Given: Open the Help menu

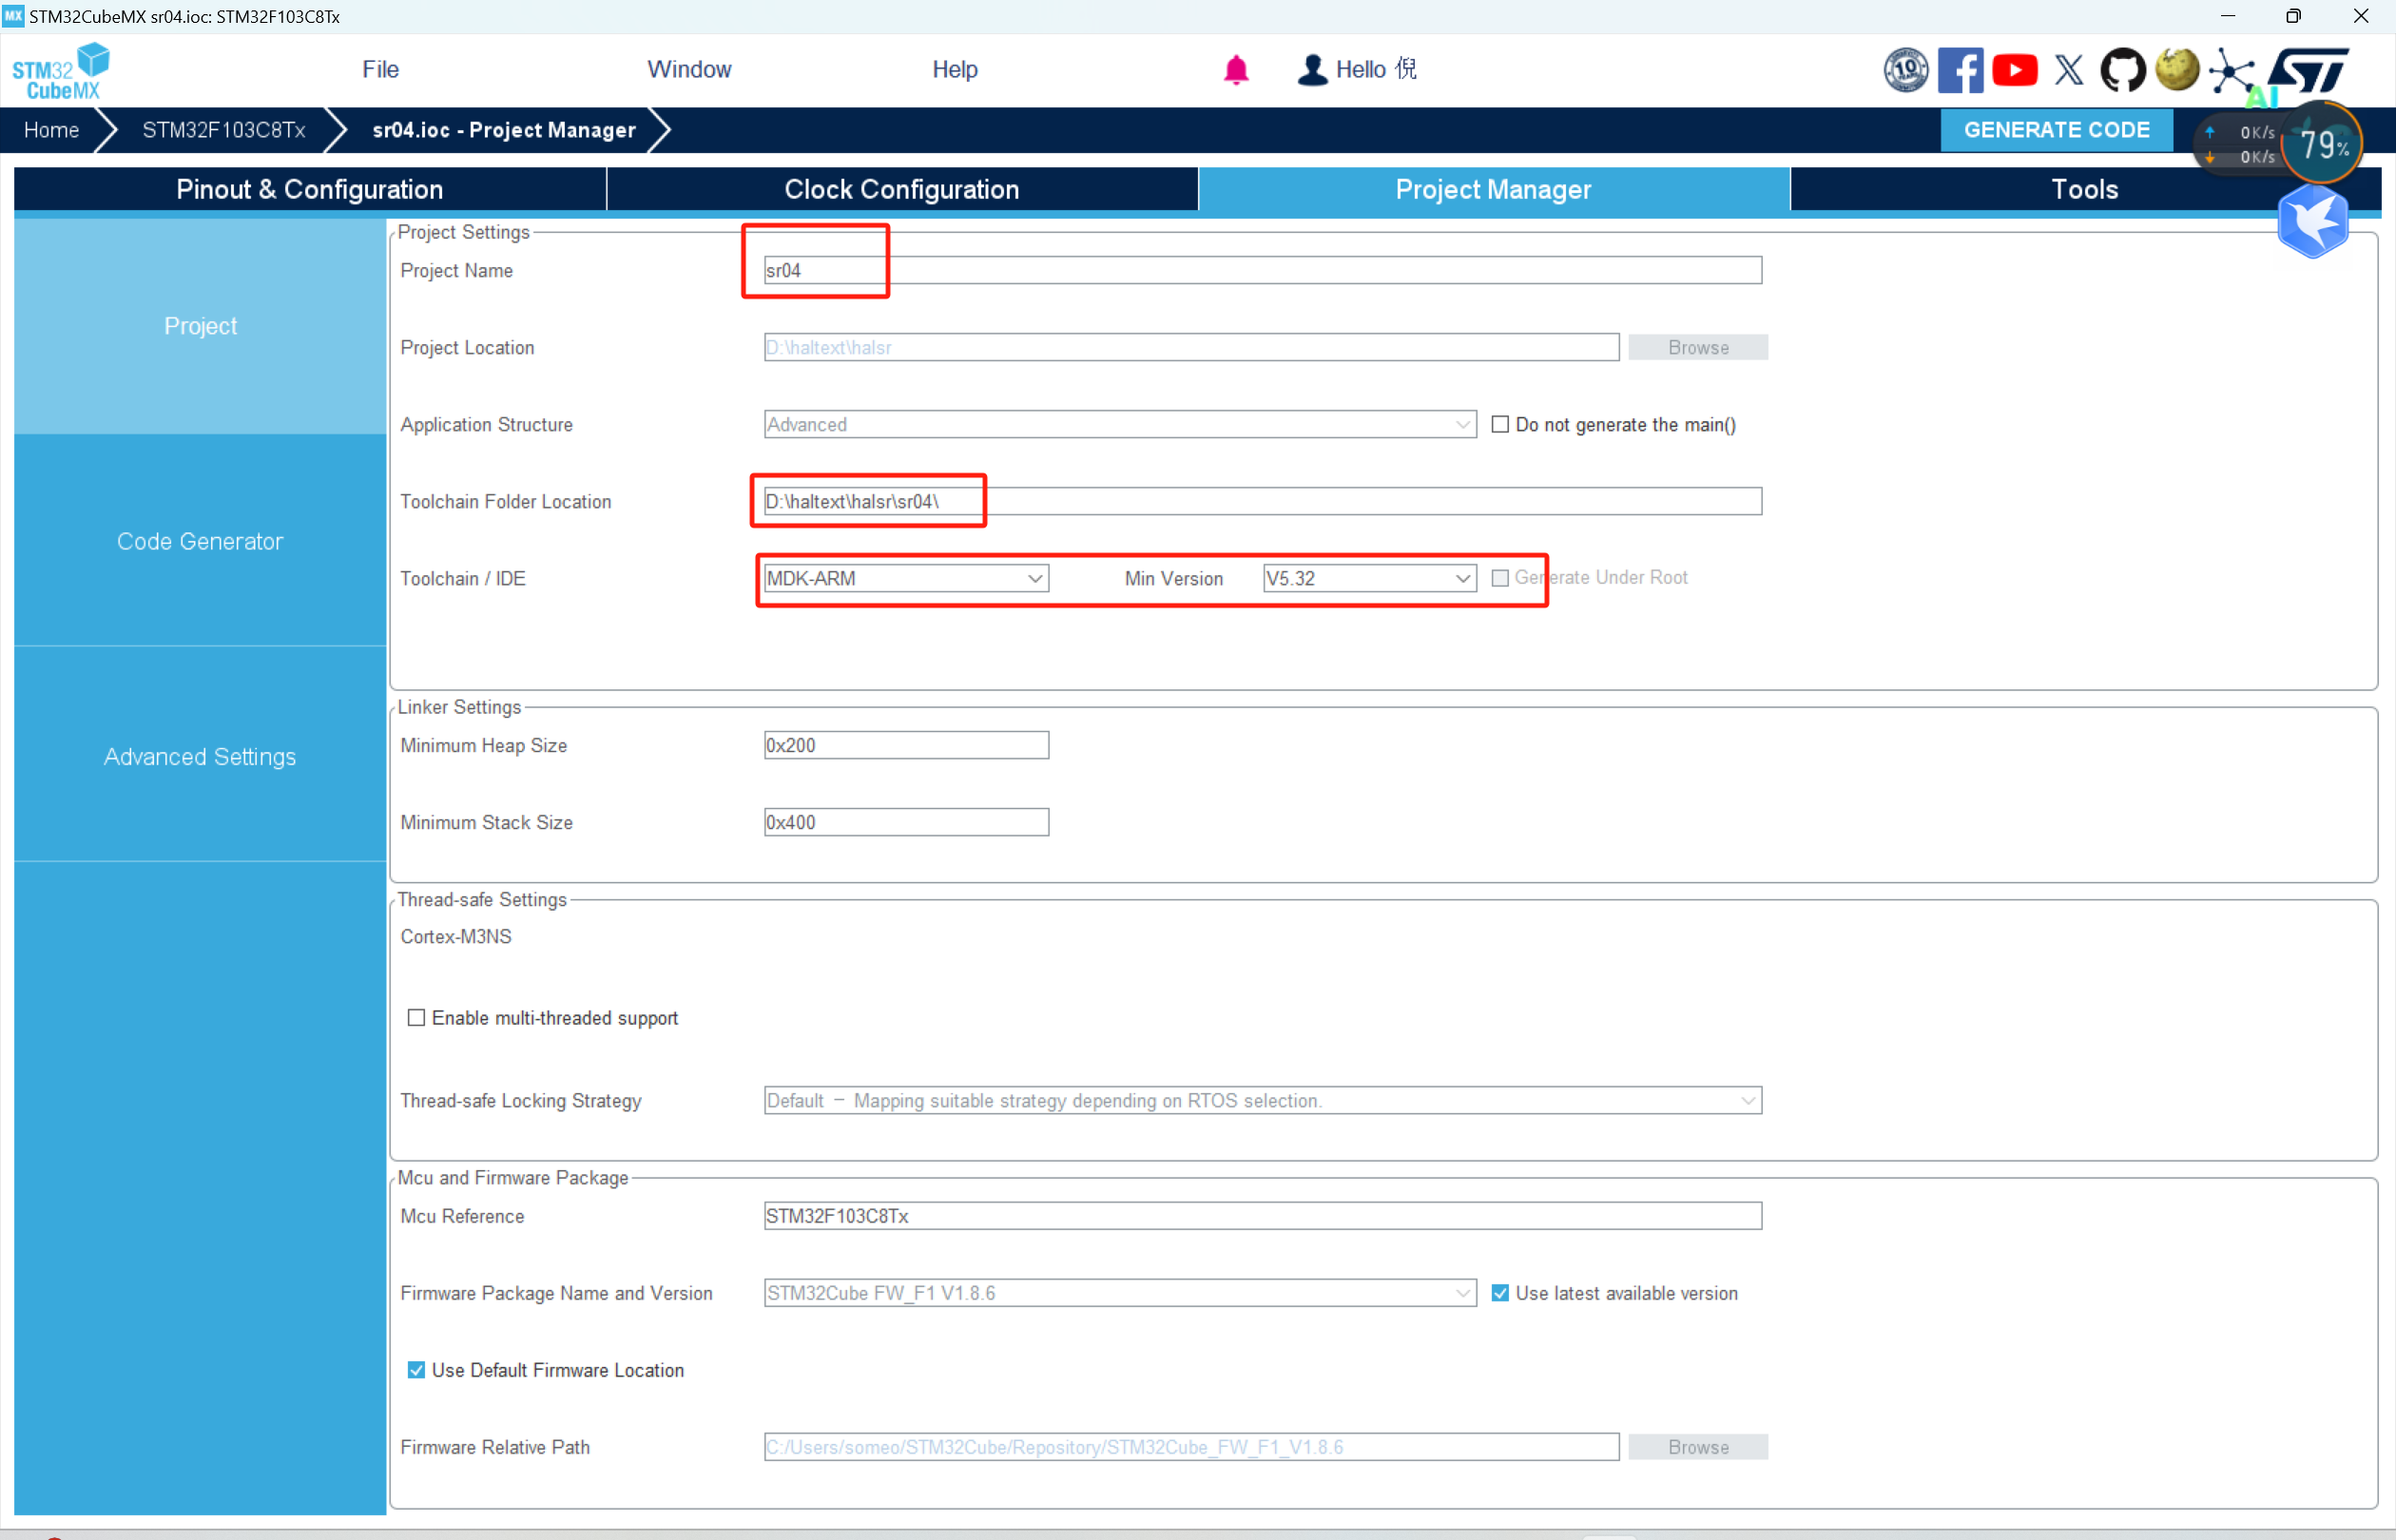Looking at the screenshot, I should tap(955, 69).
